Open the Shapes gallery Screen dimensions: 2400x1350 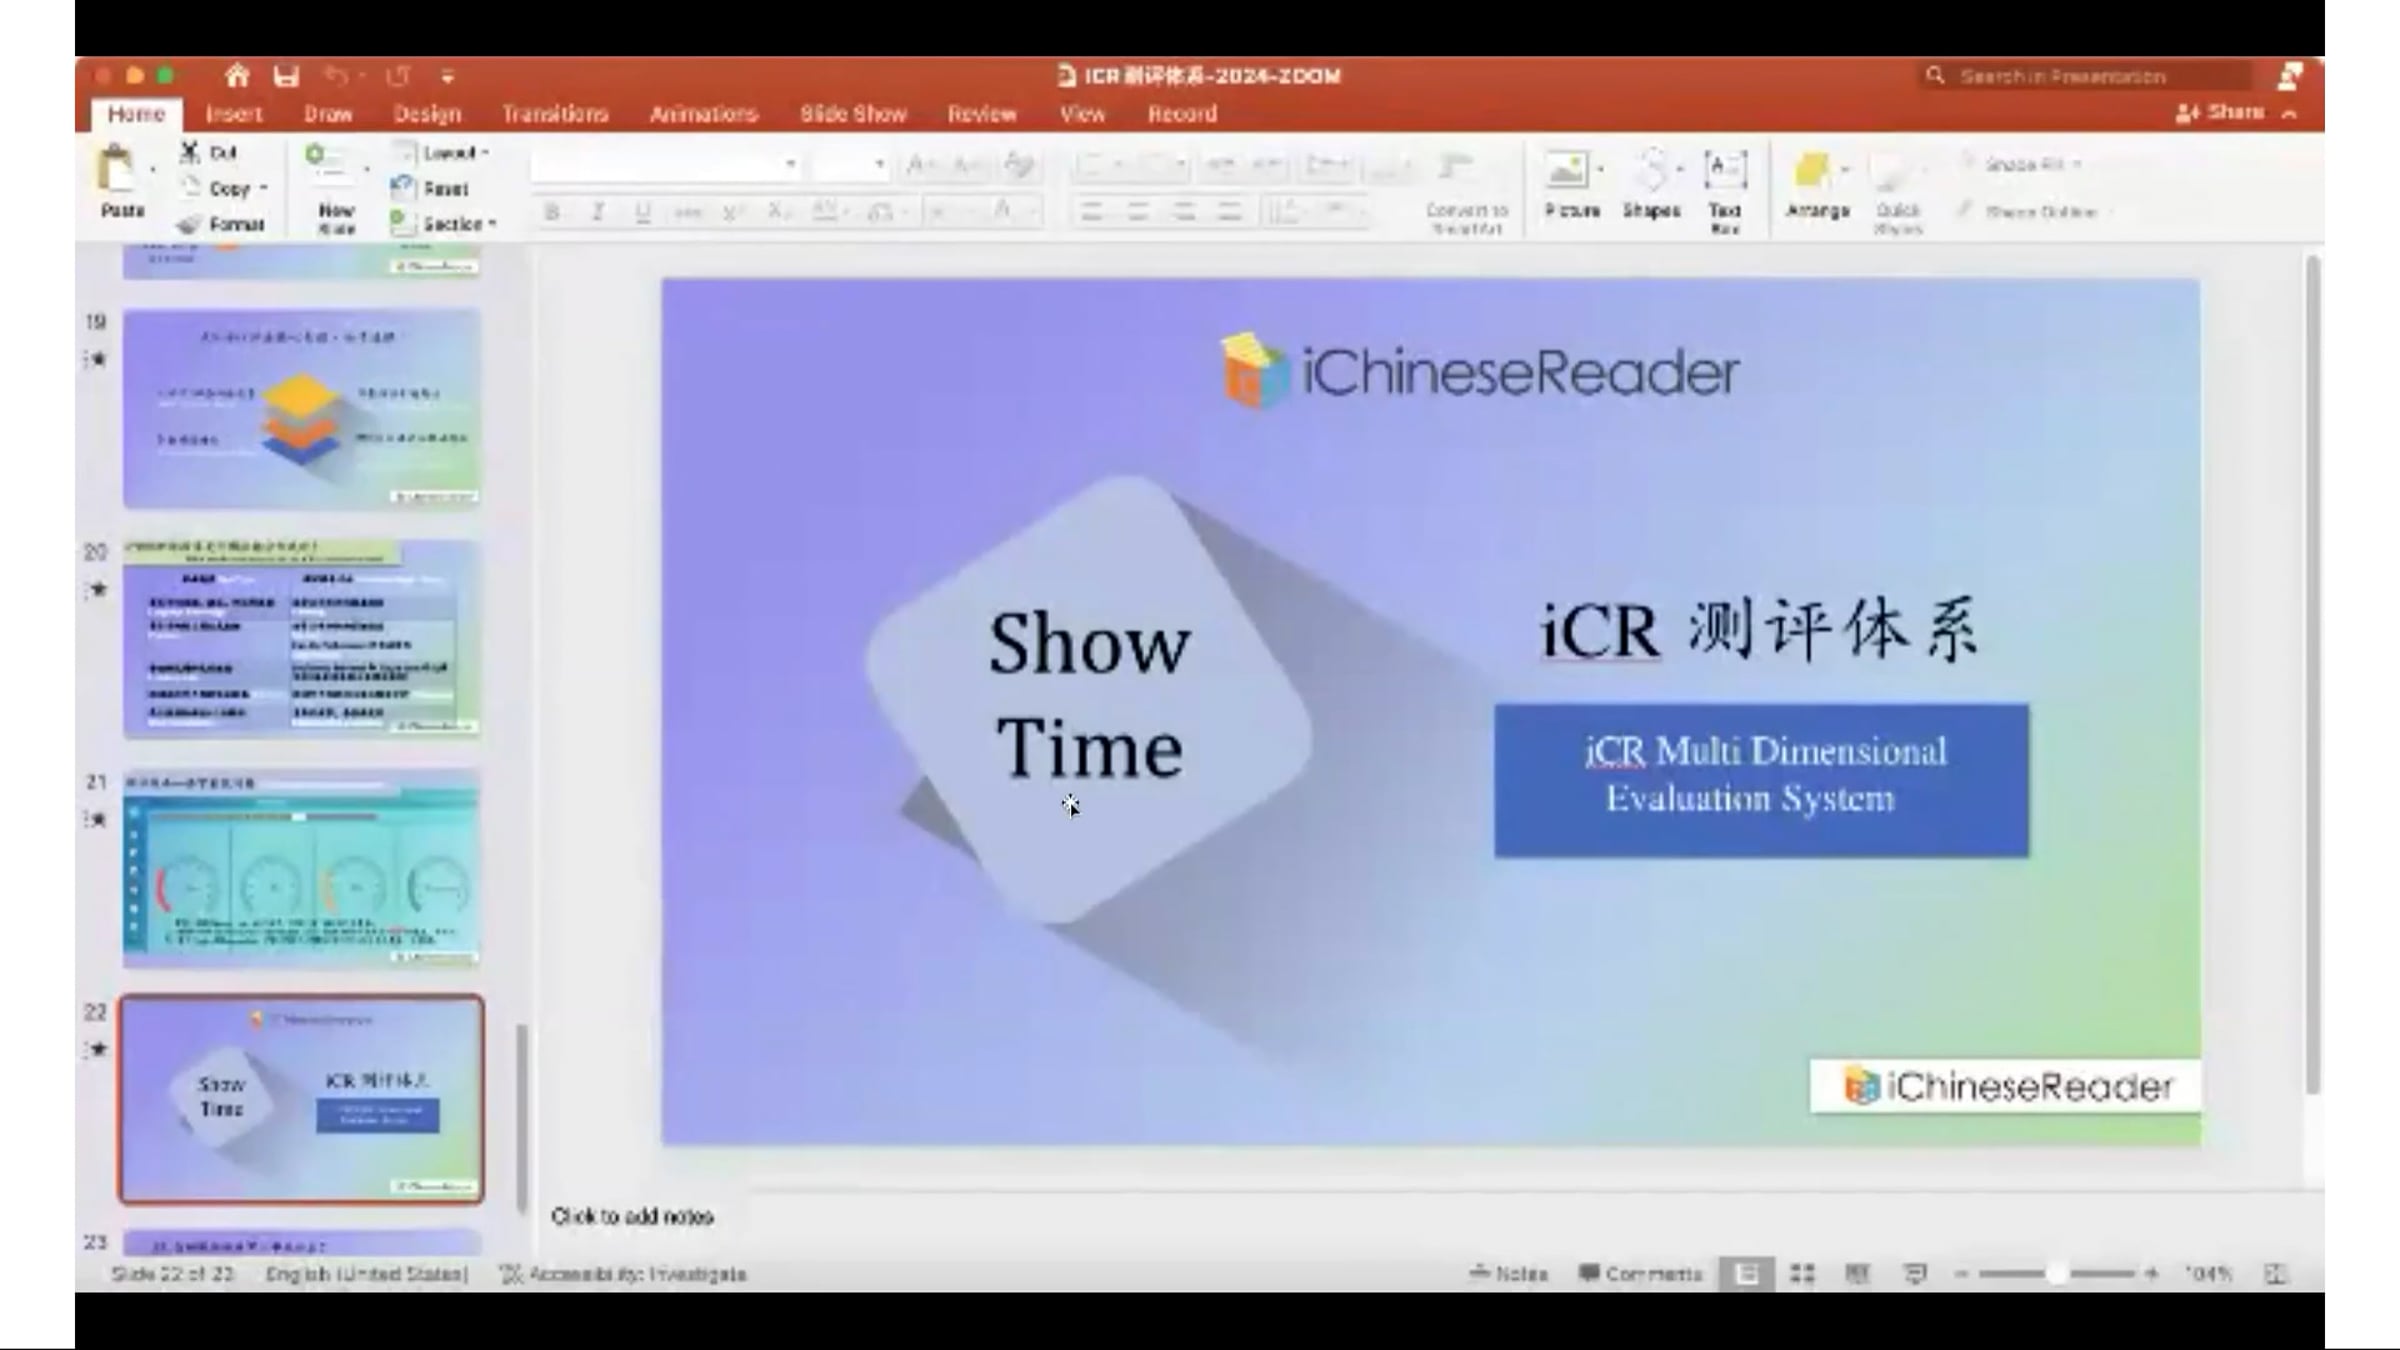pos(1651,172)
